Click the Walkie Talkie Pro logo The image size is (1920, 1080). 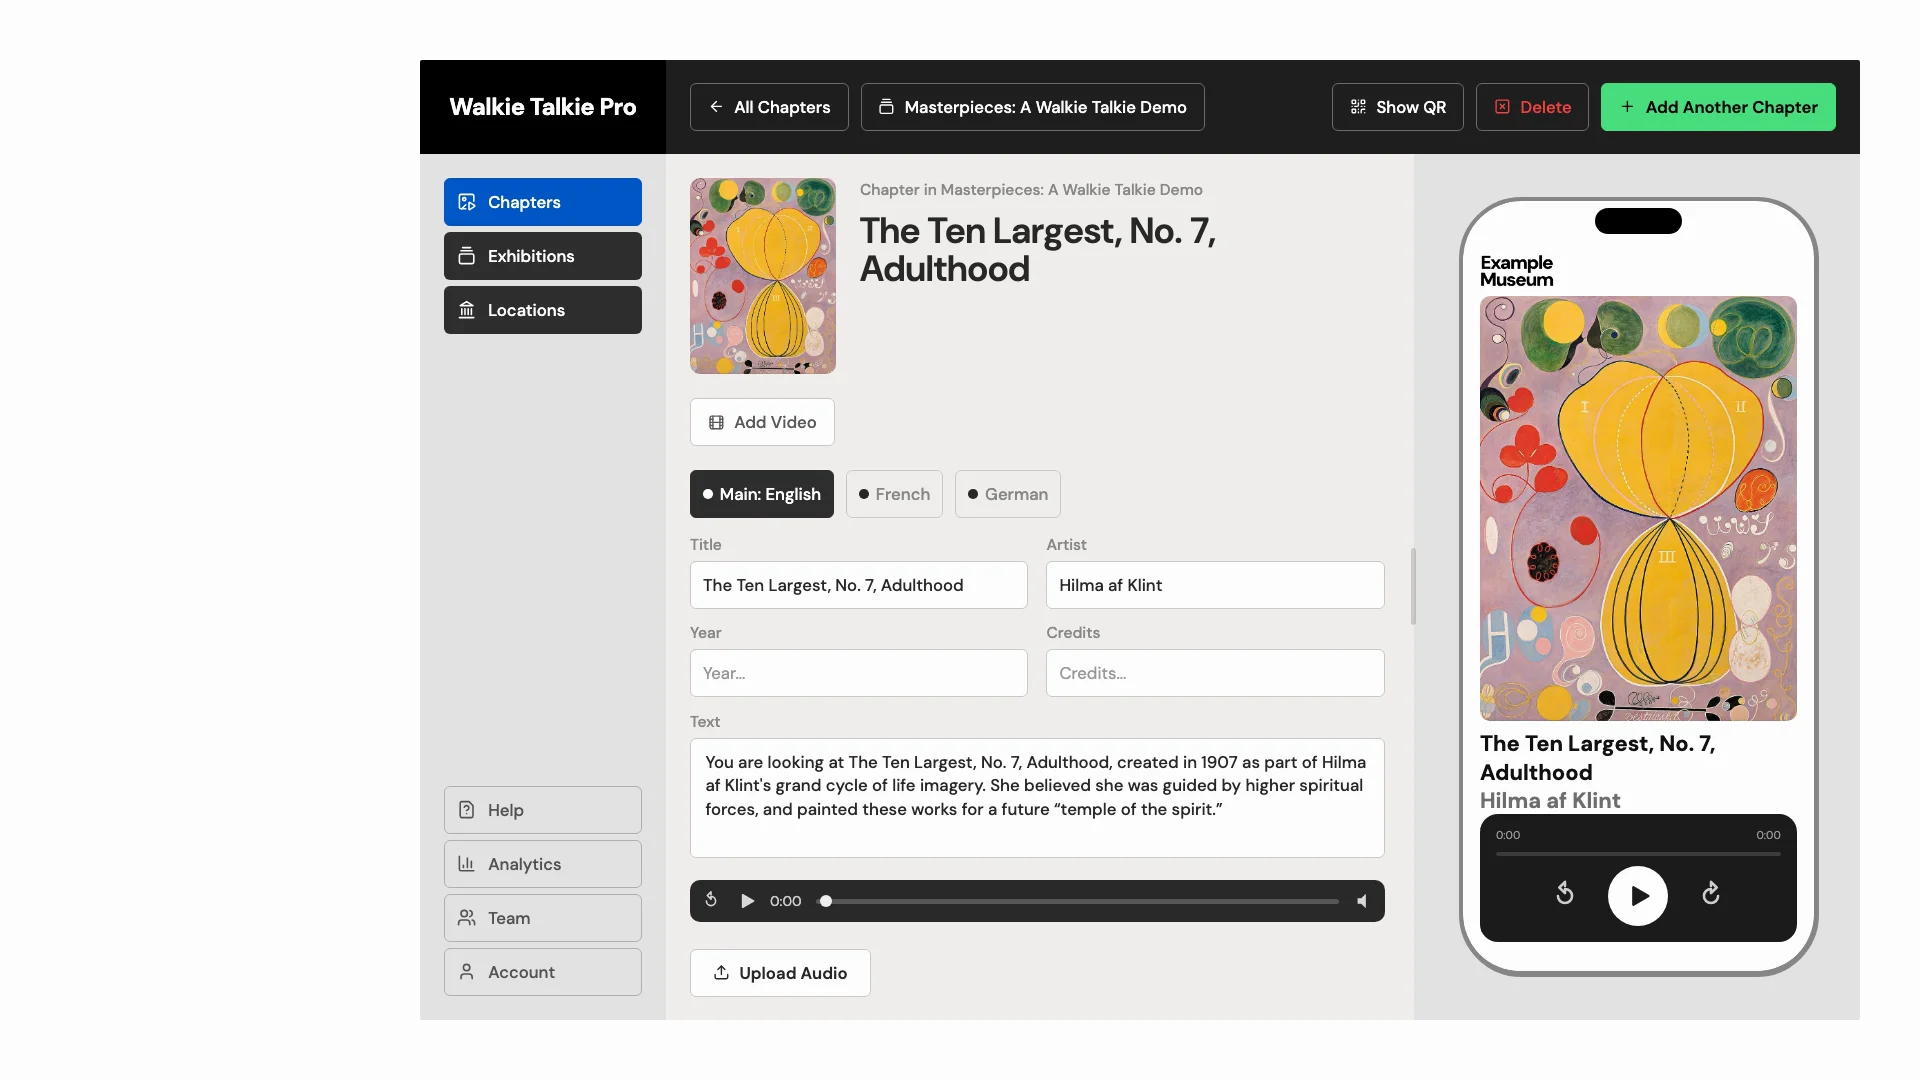[x=542, y=107]
